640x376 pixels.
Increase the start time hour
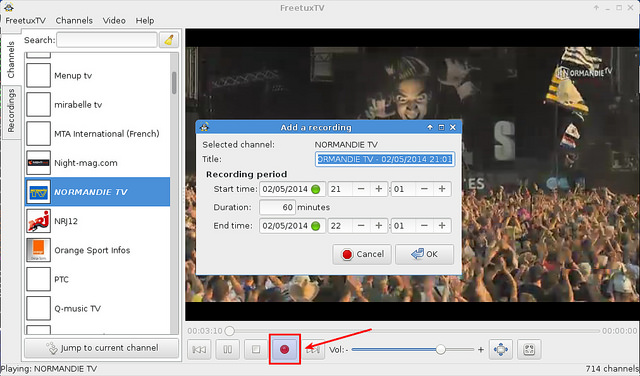379,189
